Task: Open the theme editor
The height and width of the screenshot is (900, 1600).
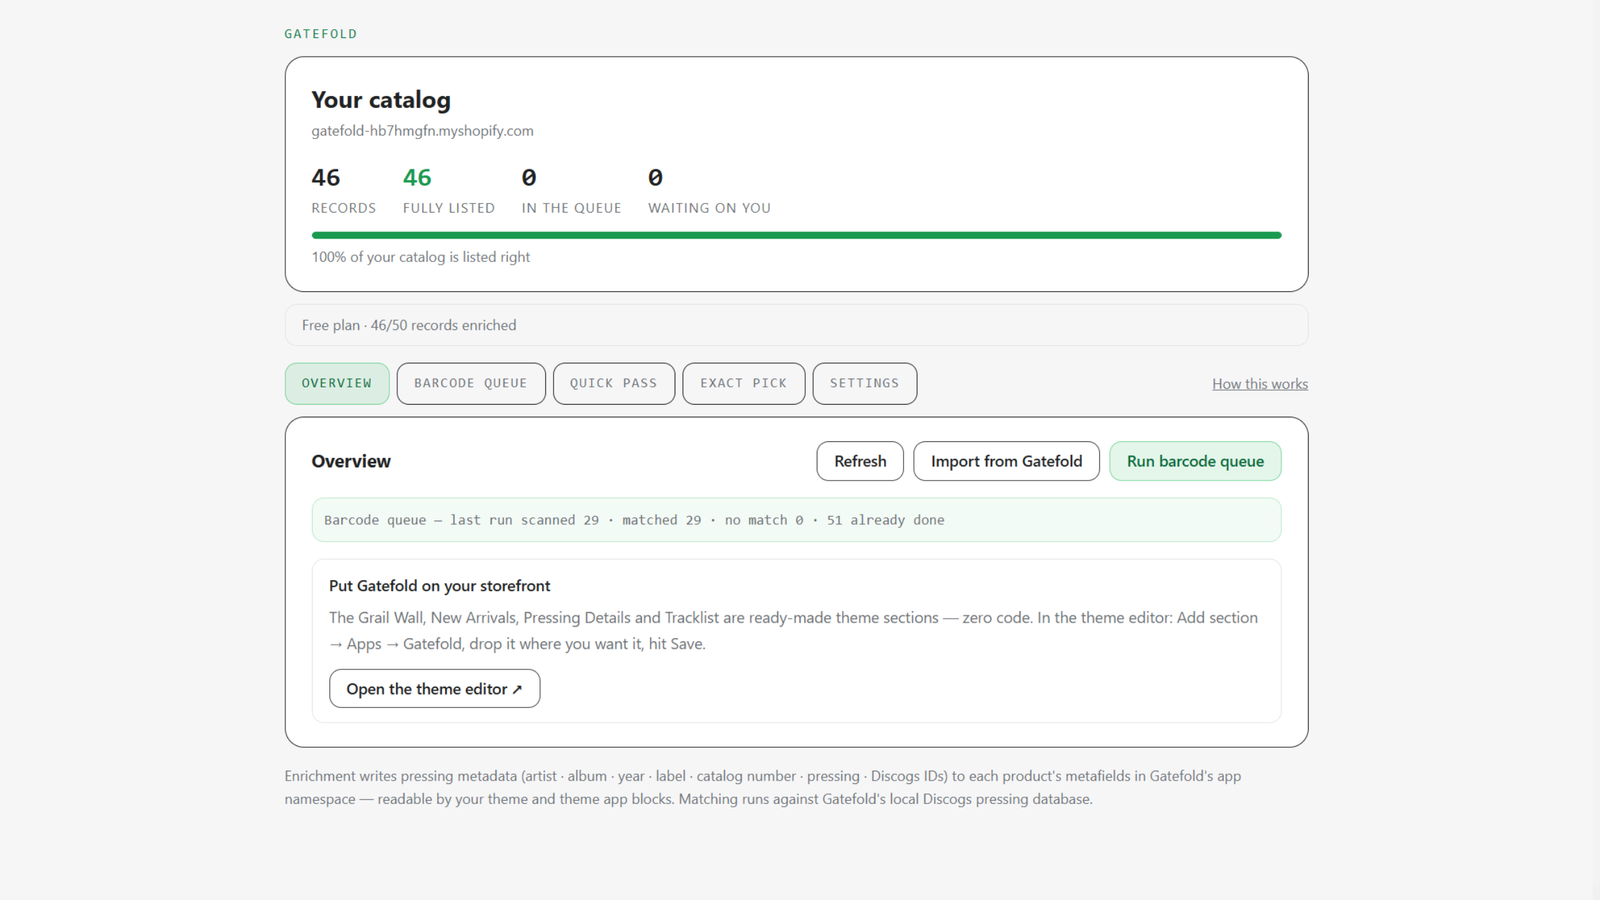Action: (x=435, y=688)
